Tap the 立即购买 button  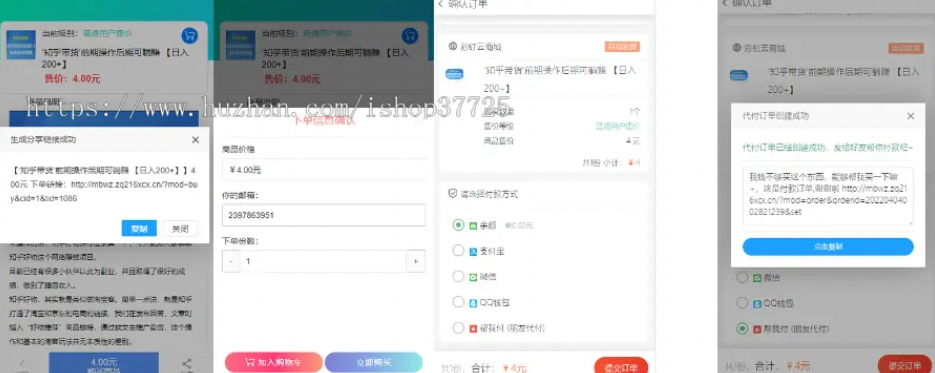click(374, 362)
